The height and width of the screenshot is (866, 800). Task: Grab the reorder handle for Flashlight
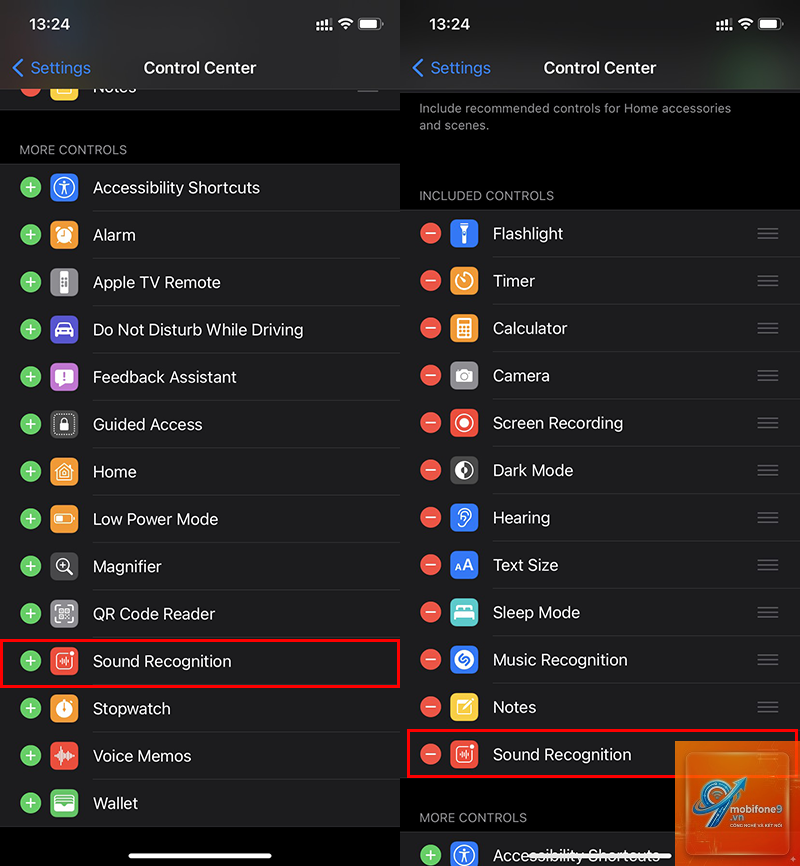click(x=768, y=234)
